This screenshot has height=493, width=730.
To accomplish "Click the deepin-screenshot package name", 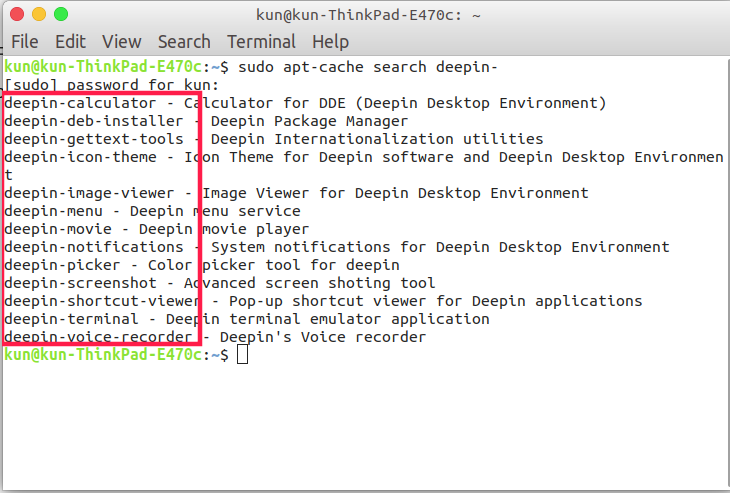I will (x=80, y=283).
